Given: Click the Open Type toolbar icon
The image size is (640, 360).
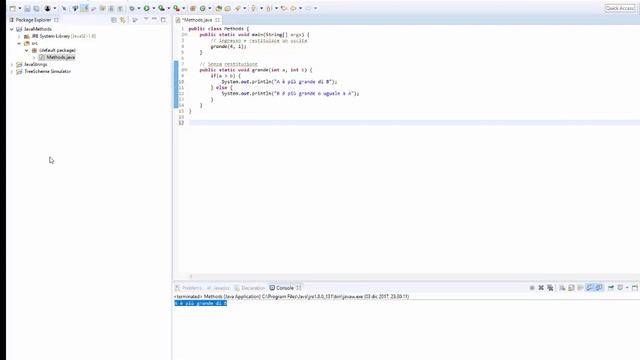Looking at the screenshot, I should pyautogui.click(x=218, y=8).
